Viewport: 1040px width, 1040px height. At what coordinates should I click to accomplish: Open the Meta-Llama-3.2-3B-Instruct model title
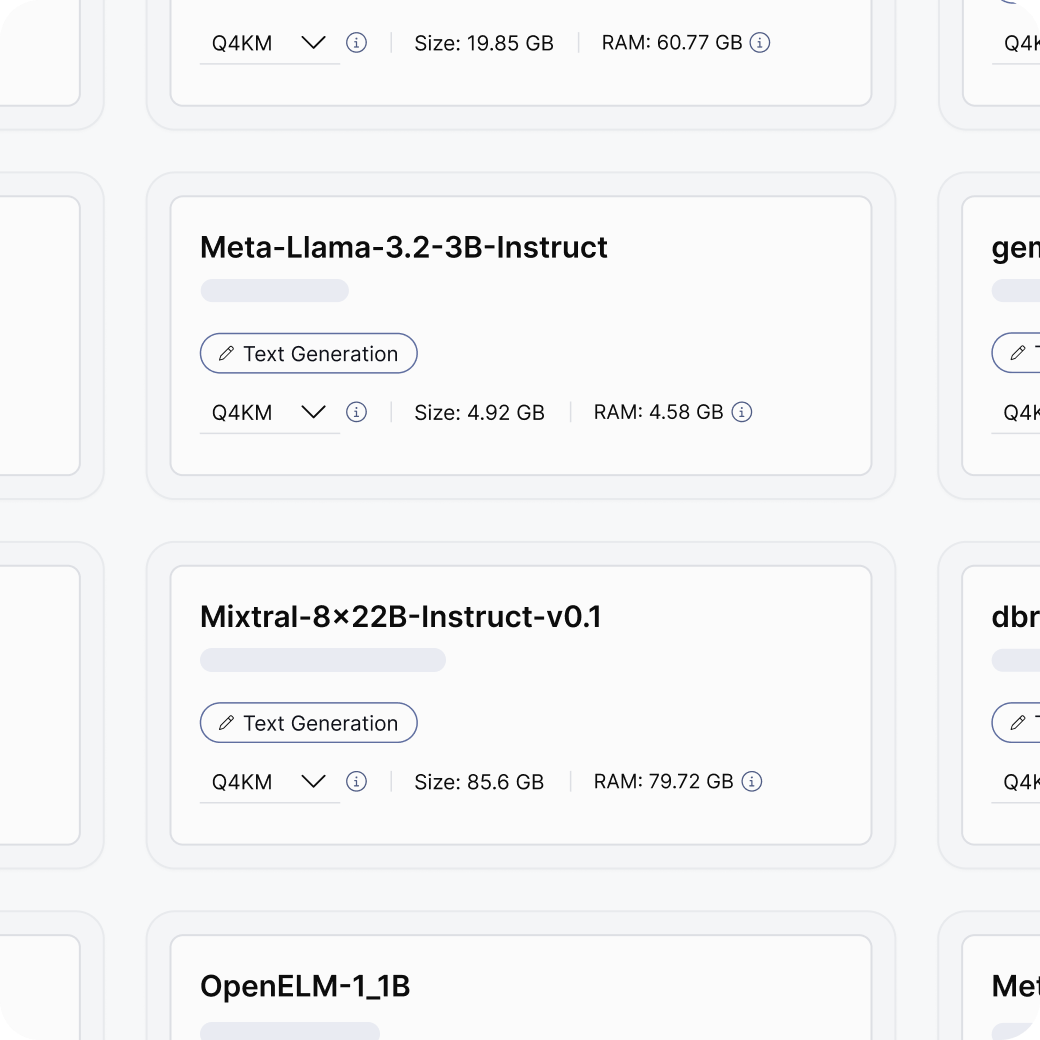403,247
